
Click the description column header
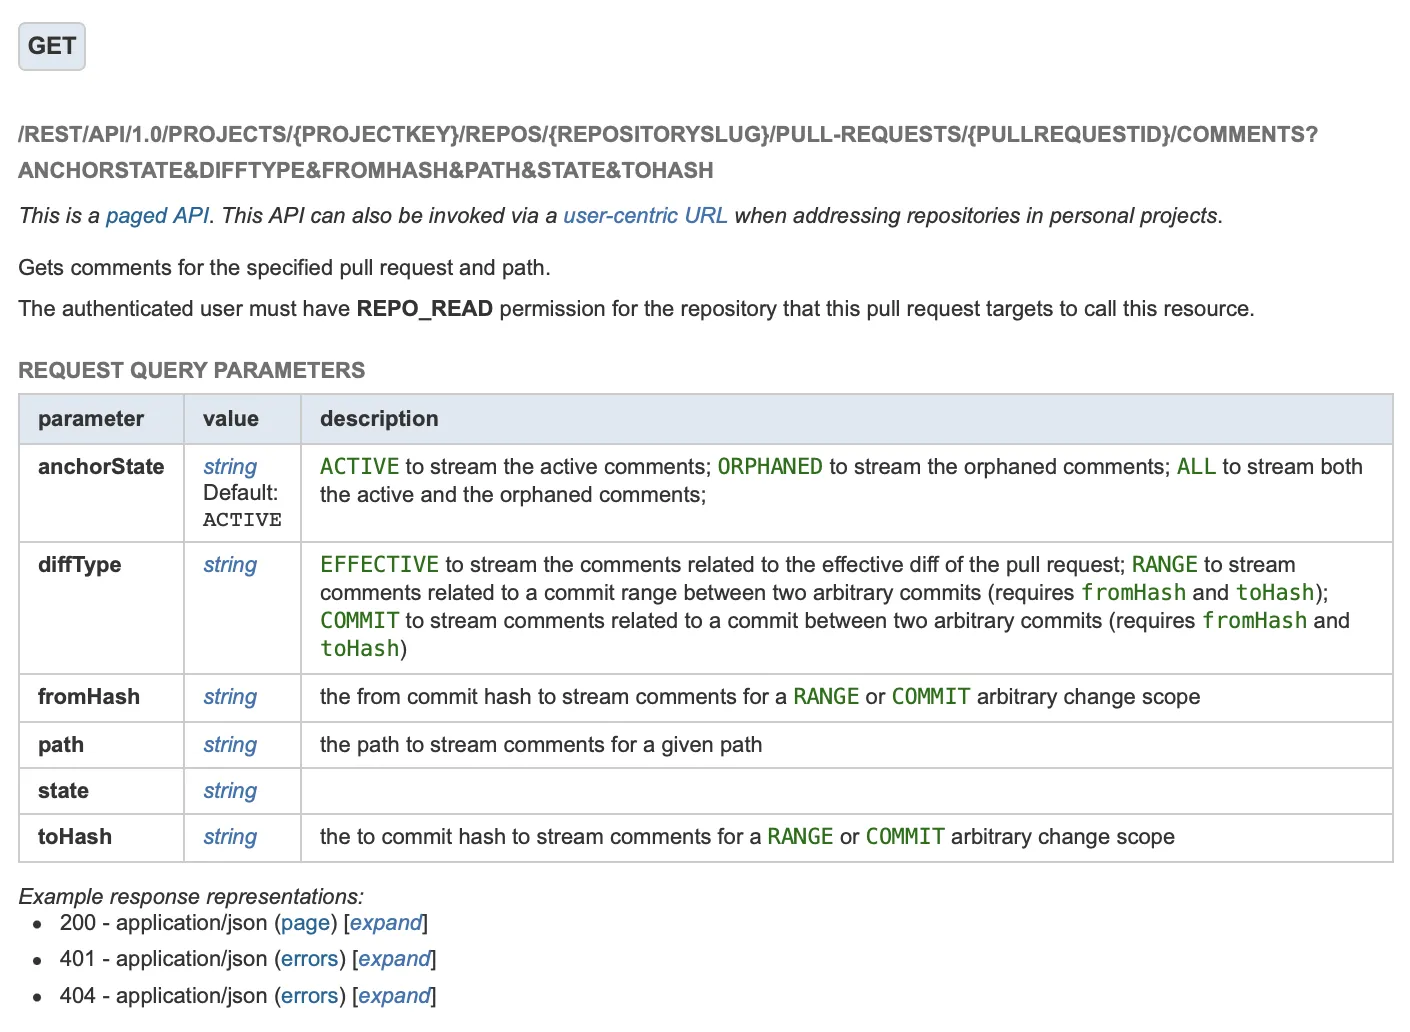379,419
